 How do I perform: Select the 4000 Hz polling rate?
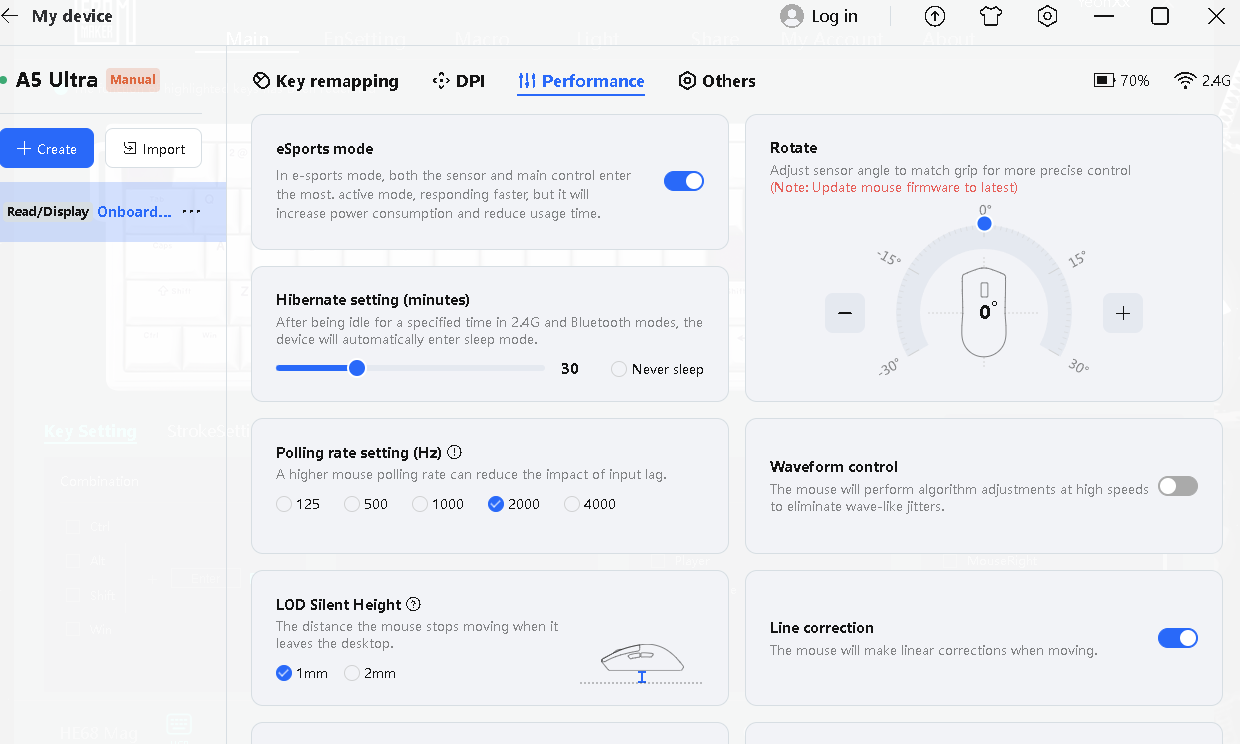pos(572,504)
